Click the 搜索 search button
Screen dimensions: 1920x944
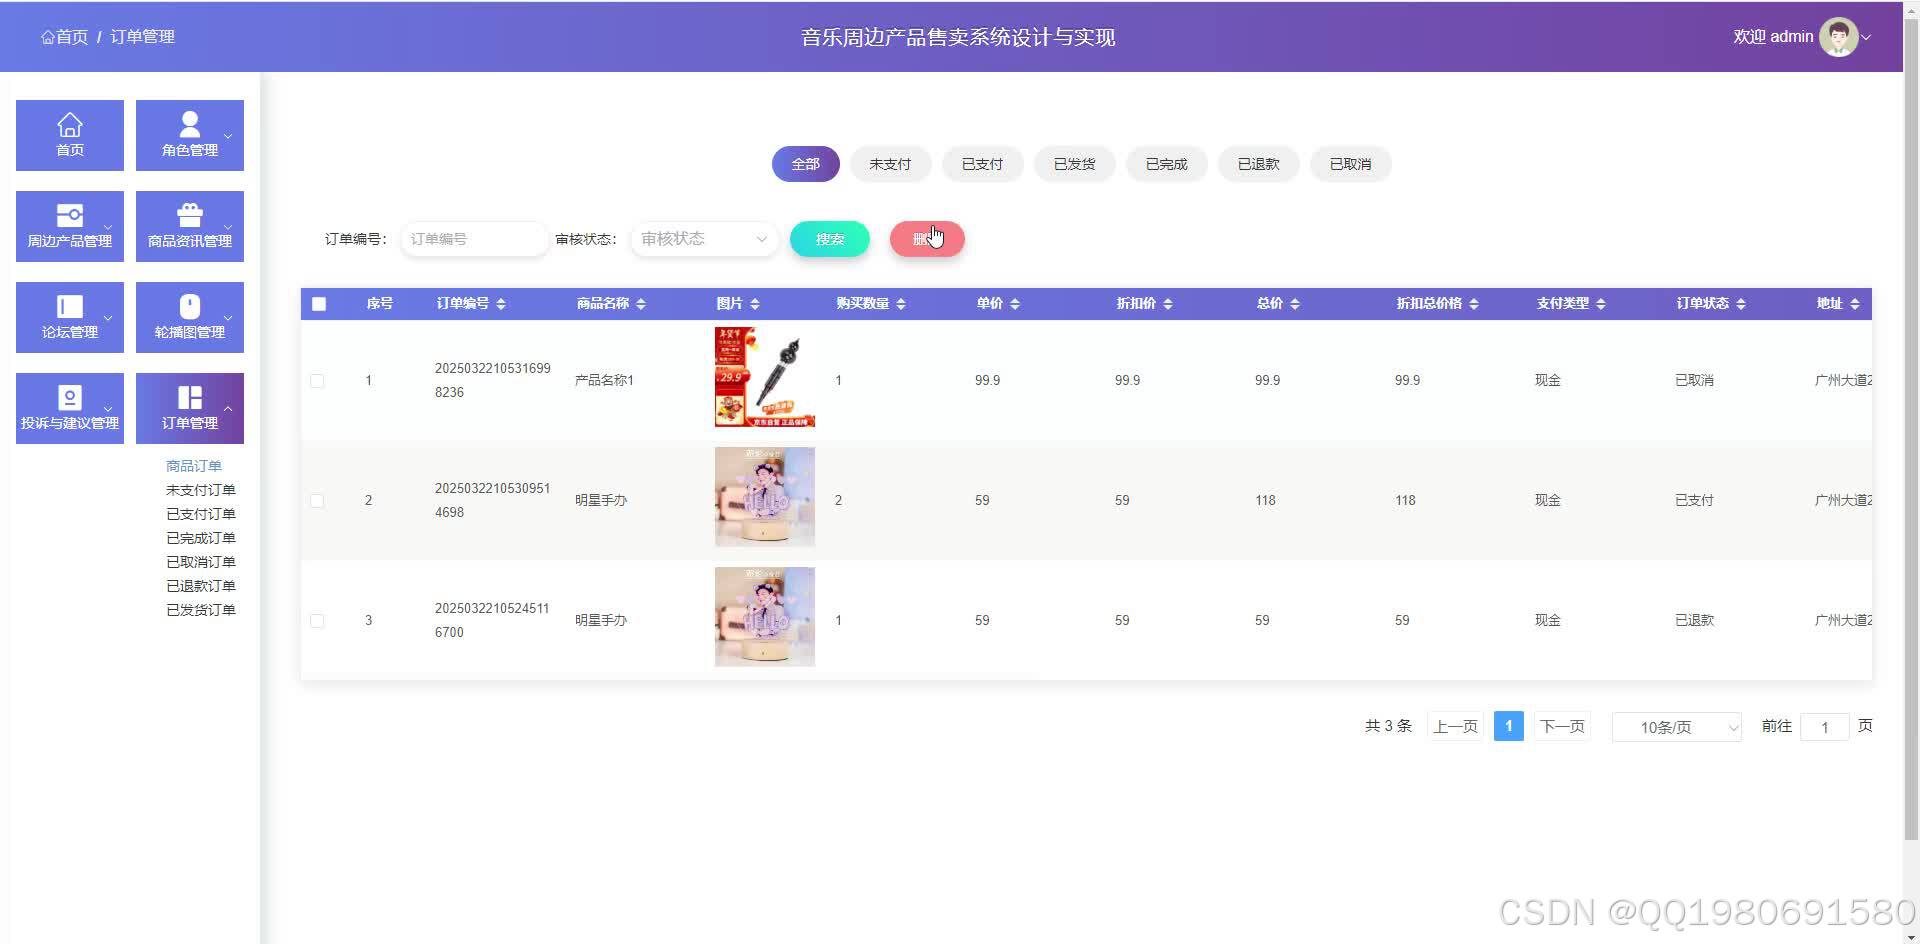[x=829, y=239]
